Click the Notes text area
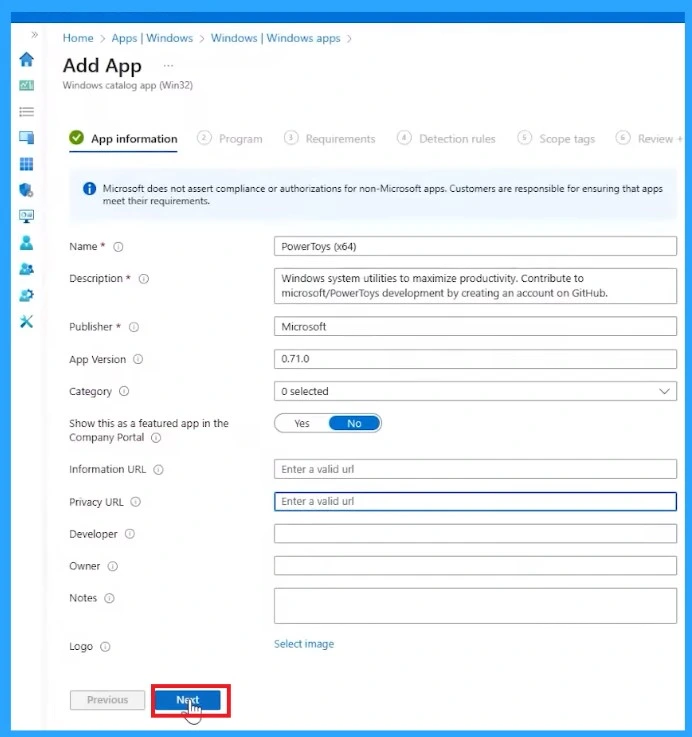 point(475,606)
